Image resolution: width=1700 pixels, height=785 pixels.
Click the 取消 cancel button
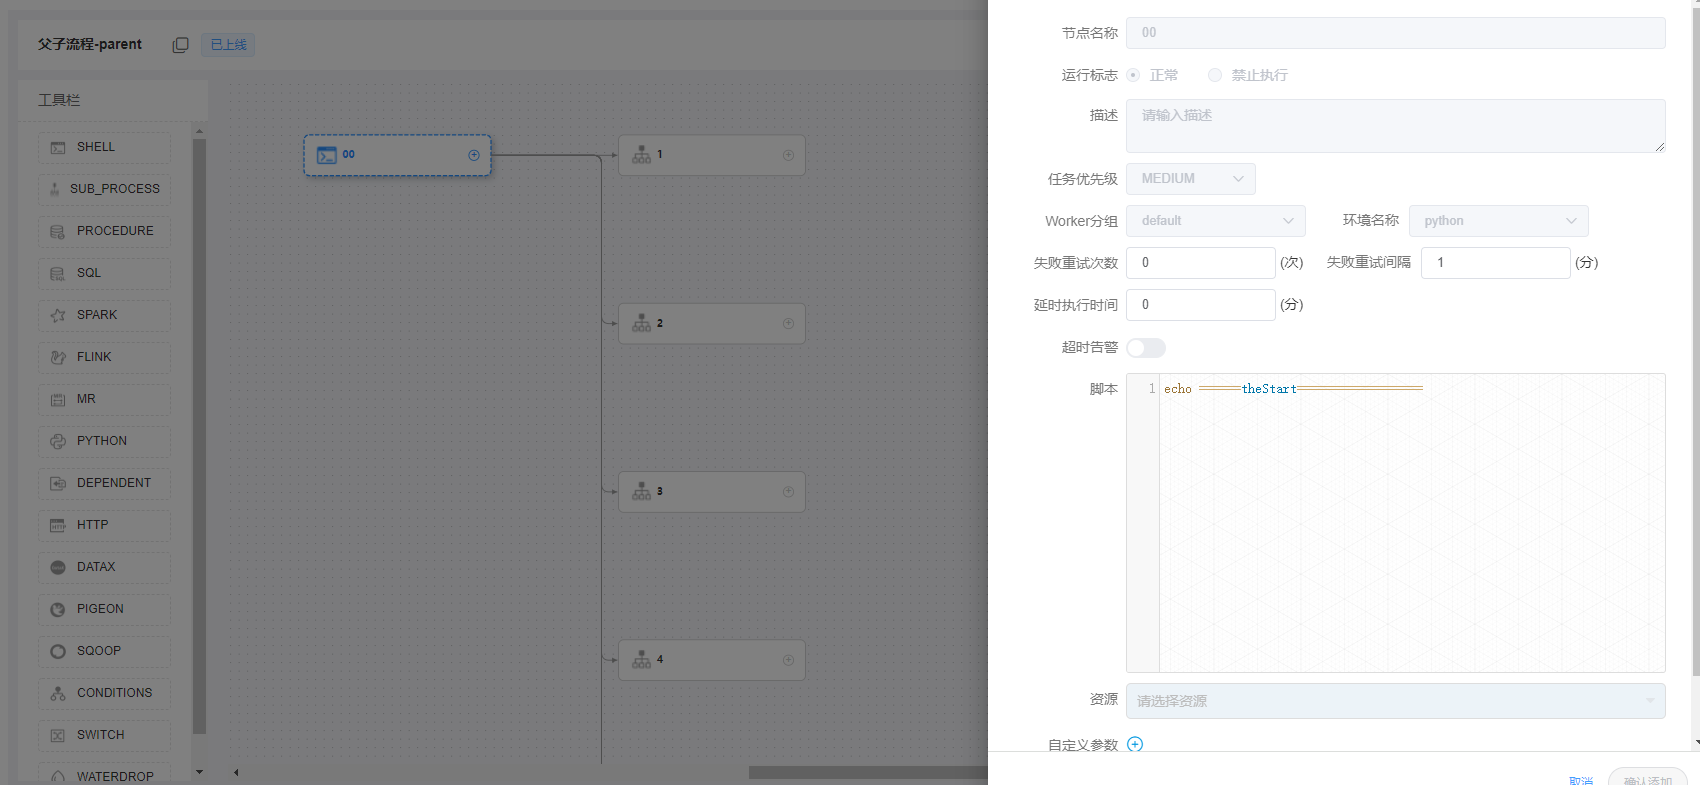point(1581,780)
